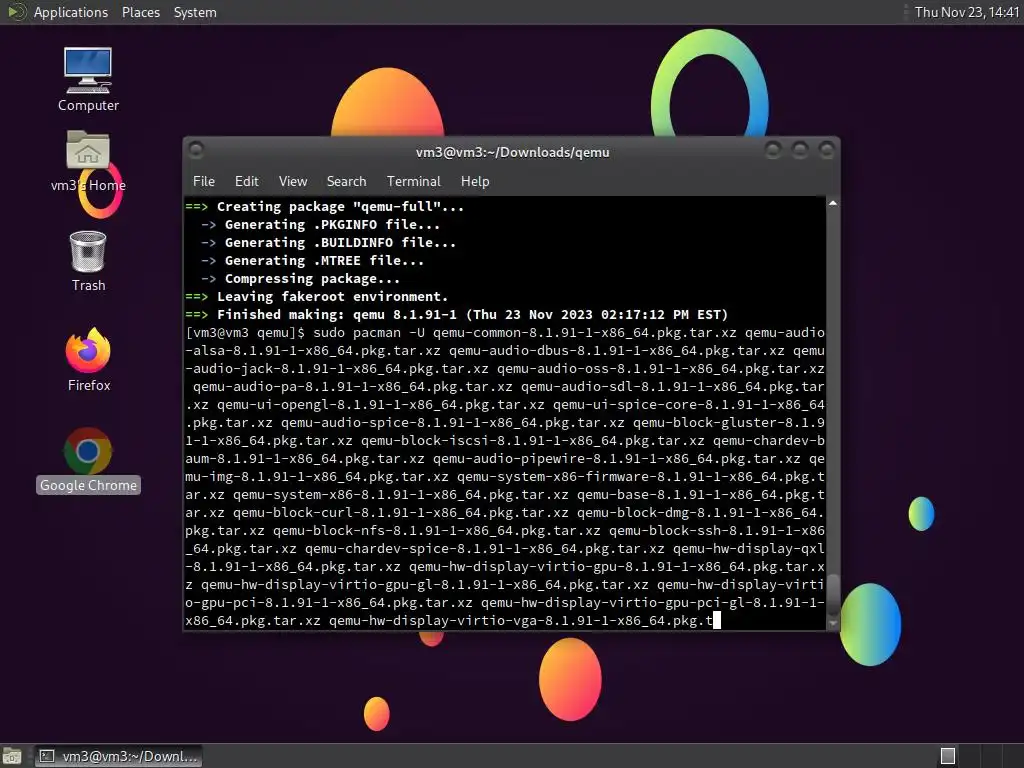The width and height of the screenshot is (1024, 768).
Task: Minimize the terminal window
Action: tap(773, 151)
